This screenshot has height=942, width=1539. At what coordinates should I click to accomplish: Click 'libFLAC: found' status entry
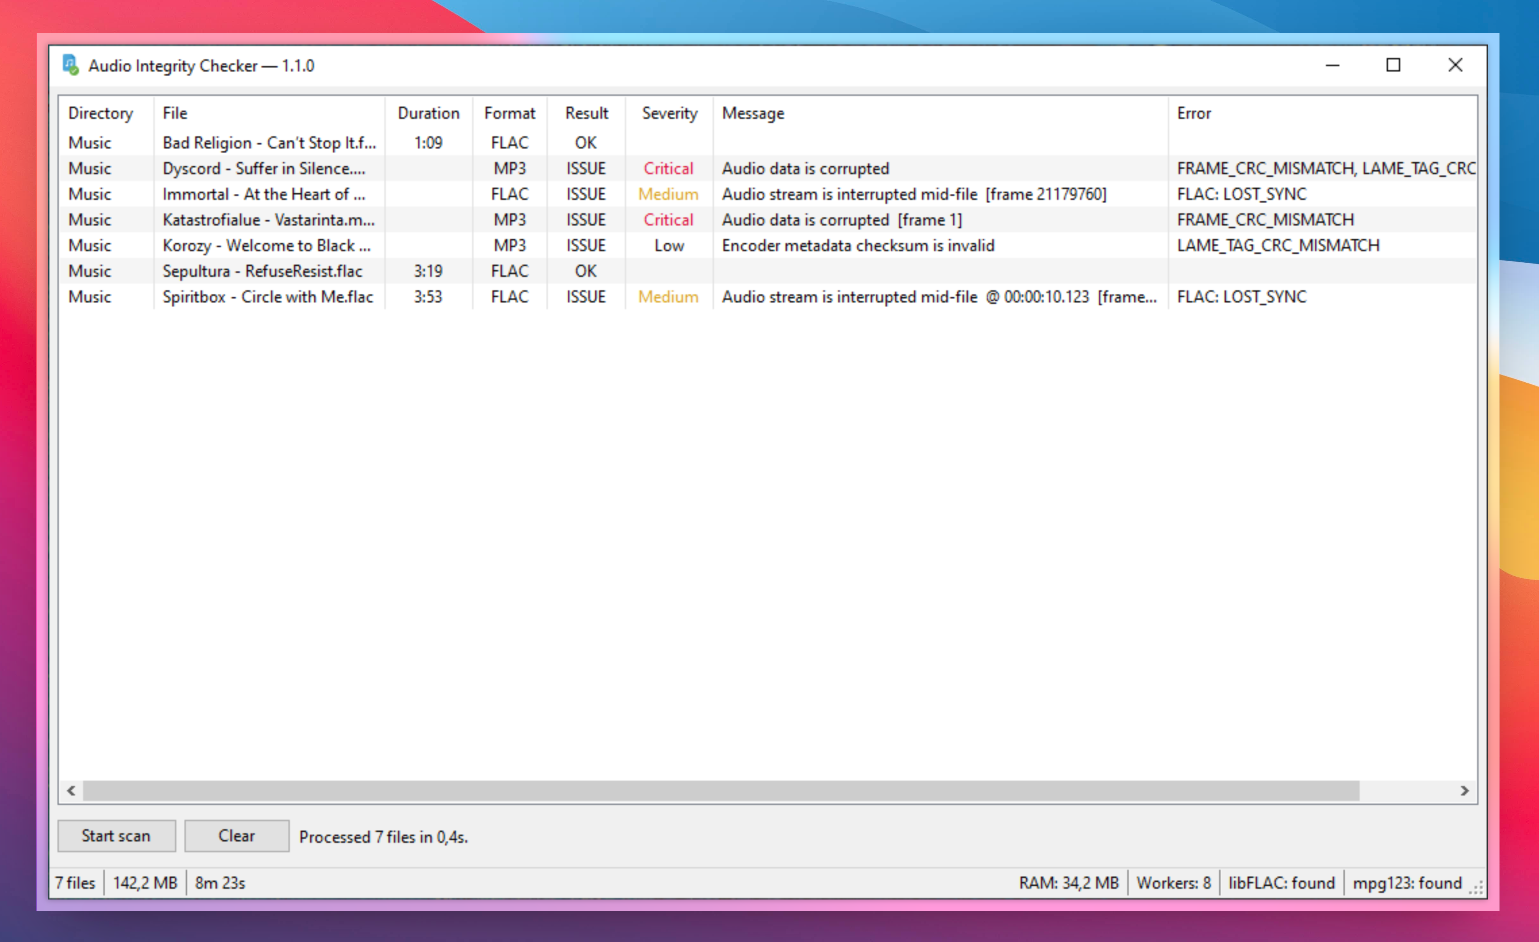1282,883
